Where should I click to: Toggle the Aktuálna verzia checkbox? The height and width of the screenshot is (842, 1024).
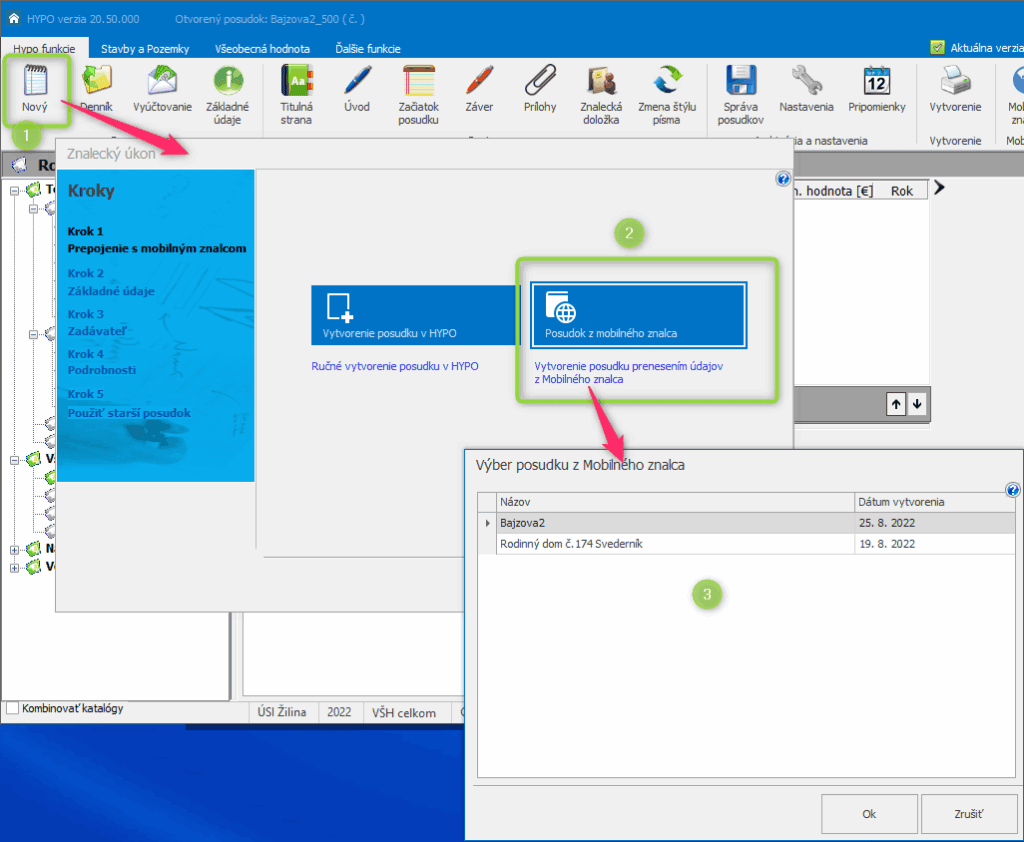coord(937,48)
